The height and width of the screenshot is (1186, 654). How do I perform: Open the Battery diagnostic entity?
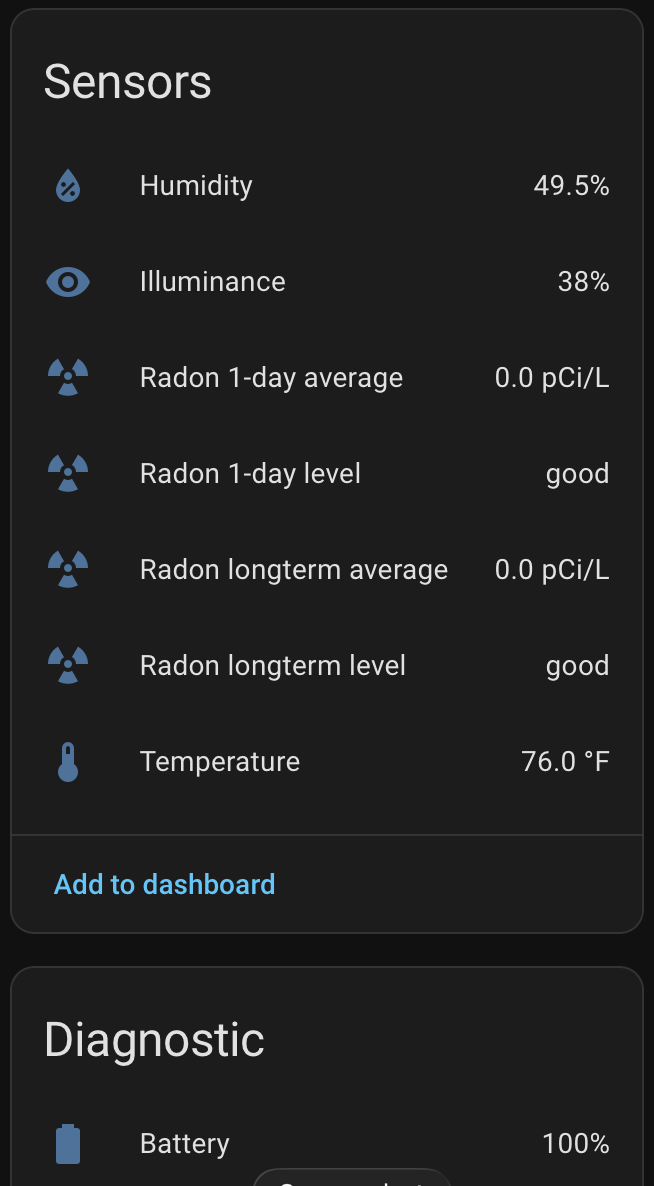(327, 1144)
